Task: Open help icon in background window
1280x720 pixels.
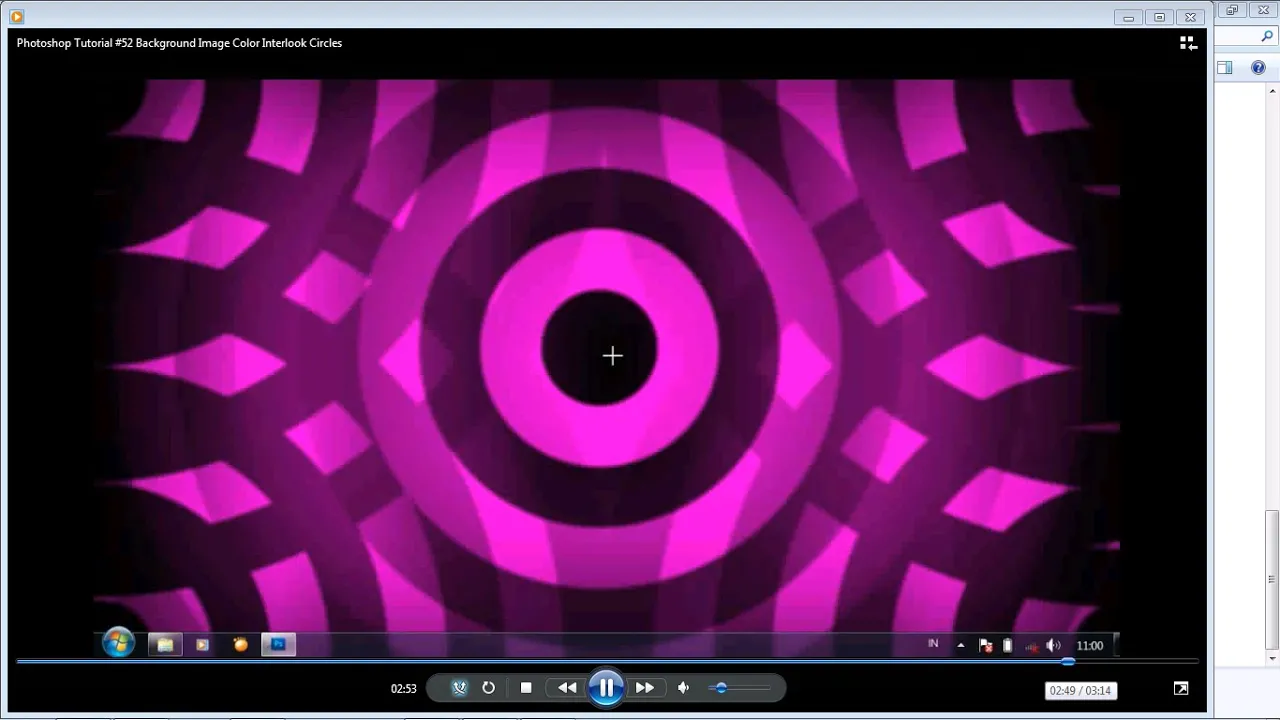Action: pos(1258,68)
